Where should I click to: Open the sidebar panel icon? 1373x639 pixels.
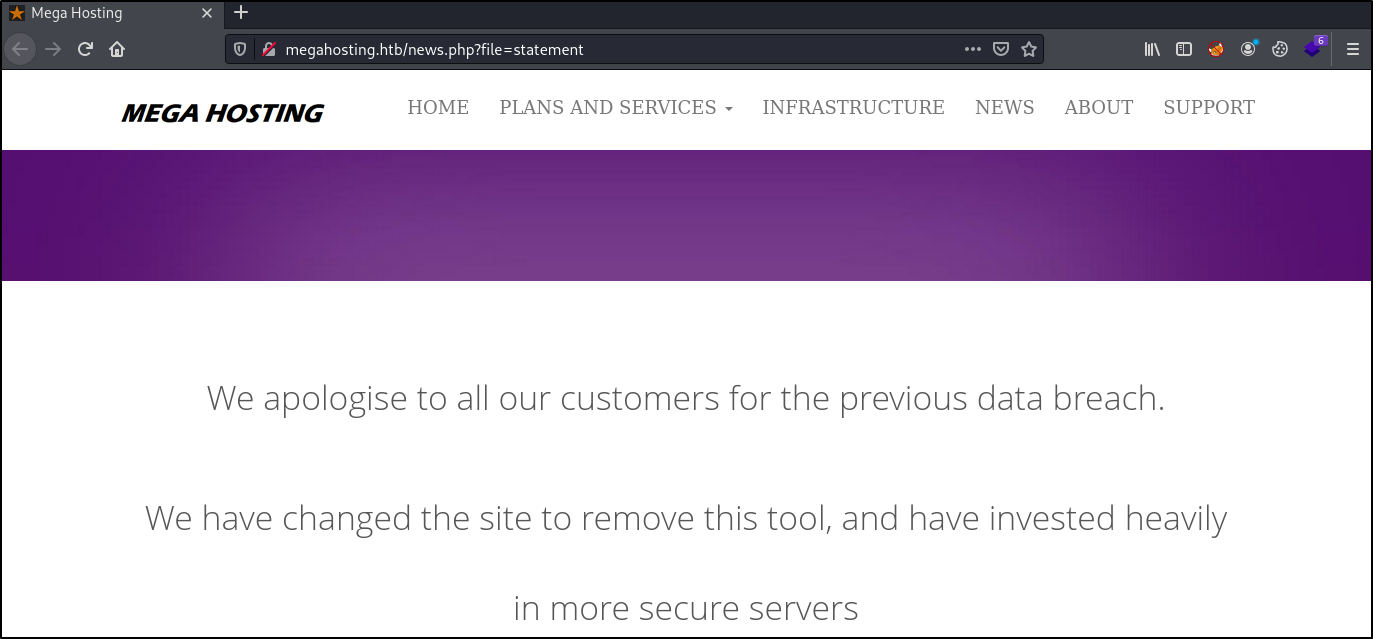point(1183,48)
